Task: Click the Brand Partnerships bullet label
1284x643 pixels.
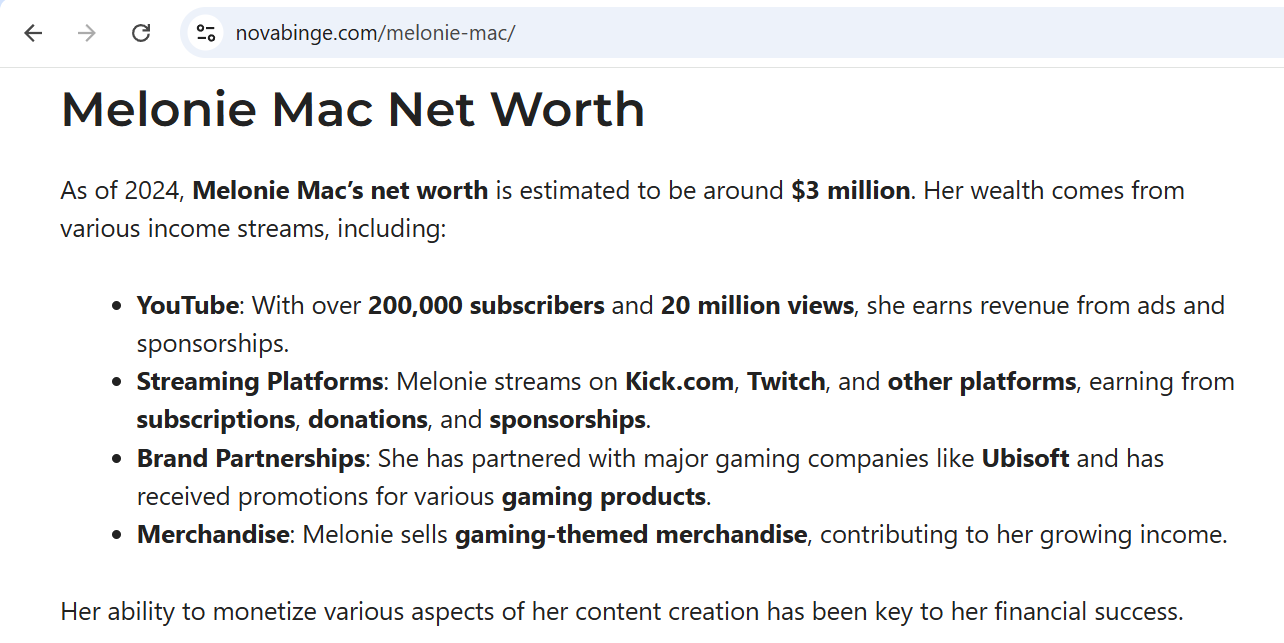Action: 251,458
